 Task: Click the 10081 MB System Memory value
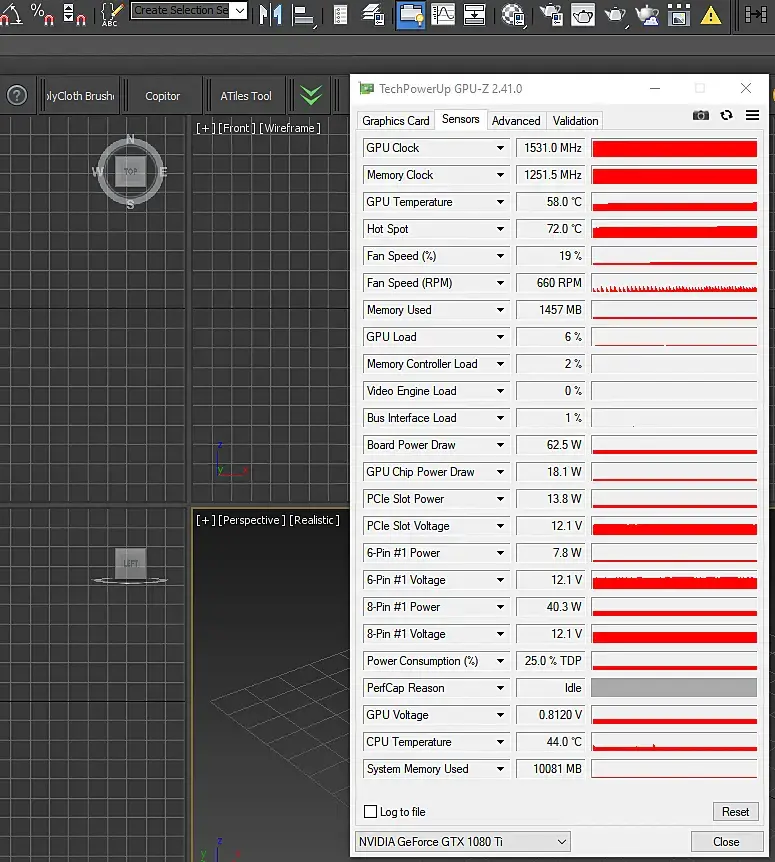point(551,769)
